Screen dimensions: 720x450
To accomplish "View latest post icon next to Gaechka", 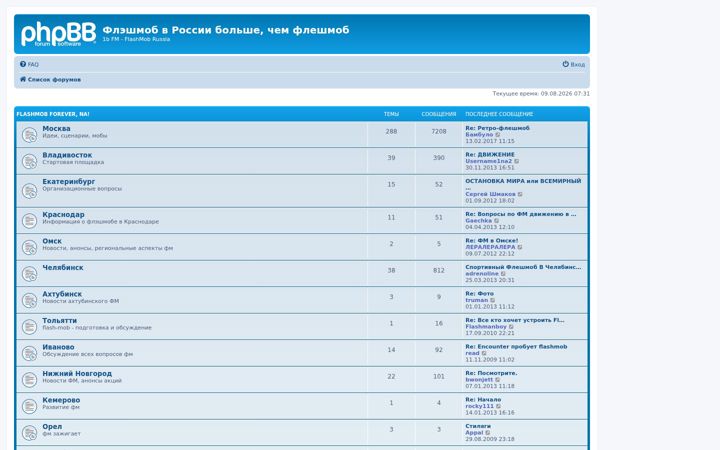I will click(x=497, y=221).
